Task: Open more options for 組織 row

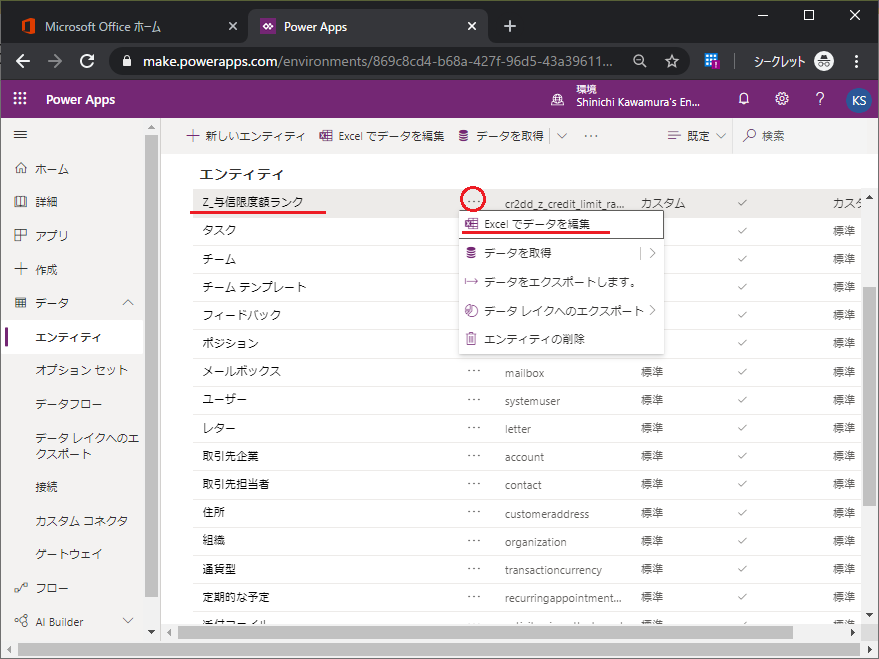Action: [x=474, y=540]
